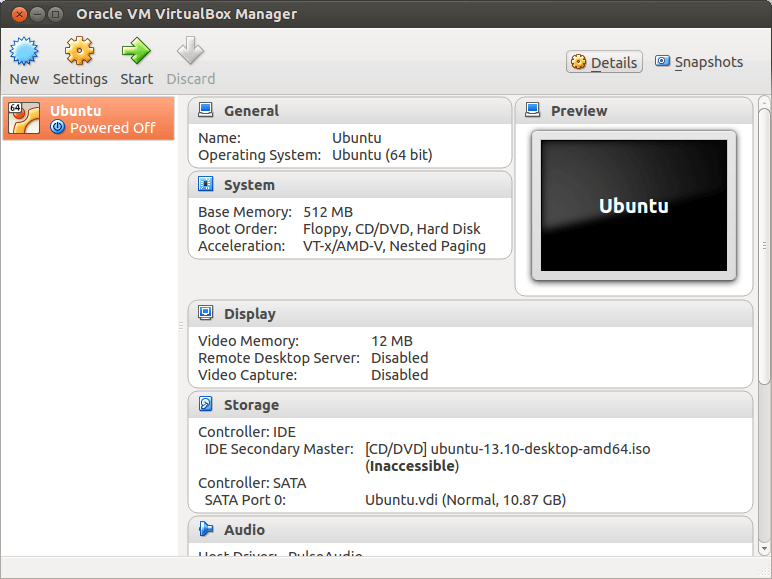Click the 'Name:' value Ubuntu in General
Screen dimensions: 772x579
(356, 138)
